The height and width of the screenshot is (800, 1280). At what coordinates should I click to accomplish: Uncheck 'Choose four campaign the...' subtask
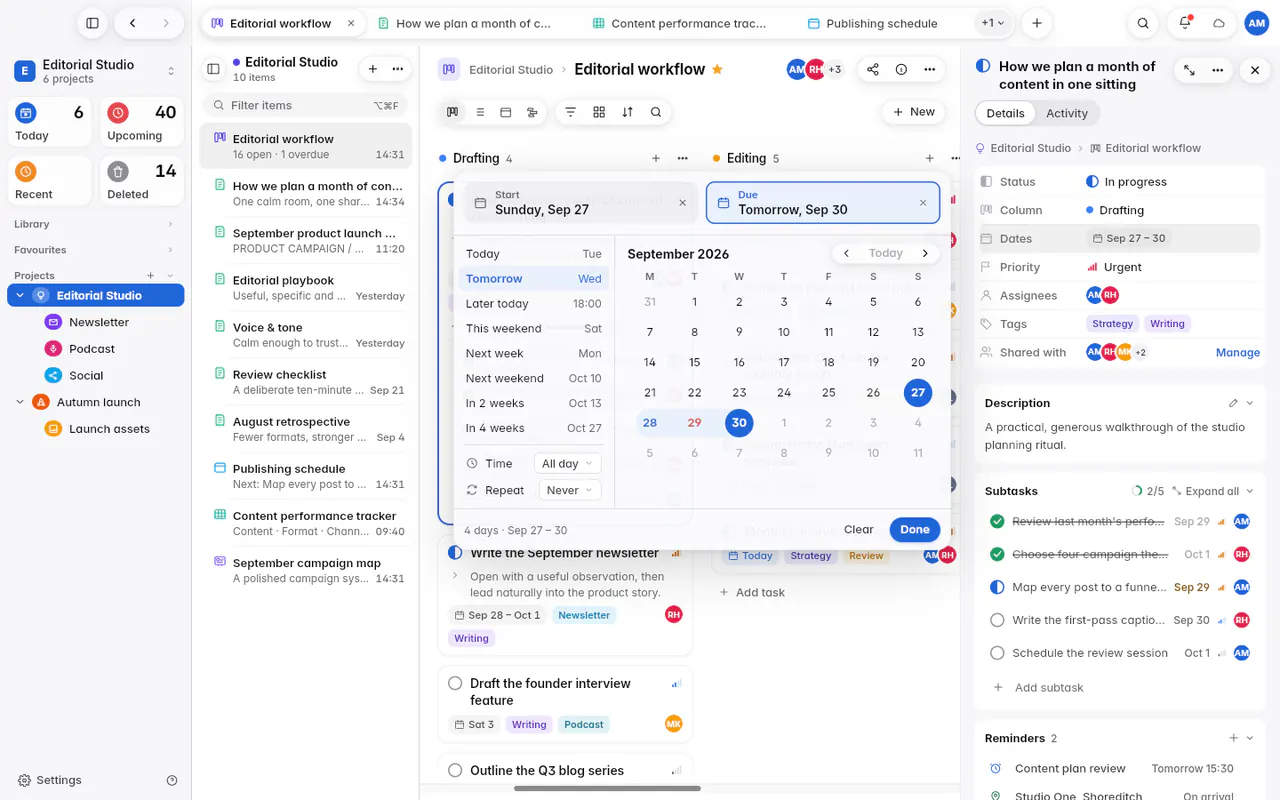pyautogui.click(x=997, y=554)
